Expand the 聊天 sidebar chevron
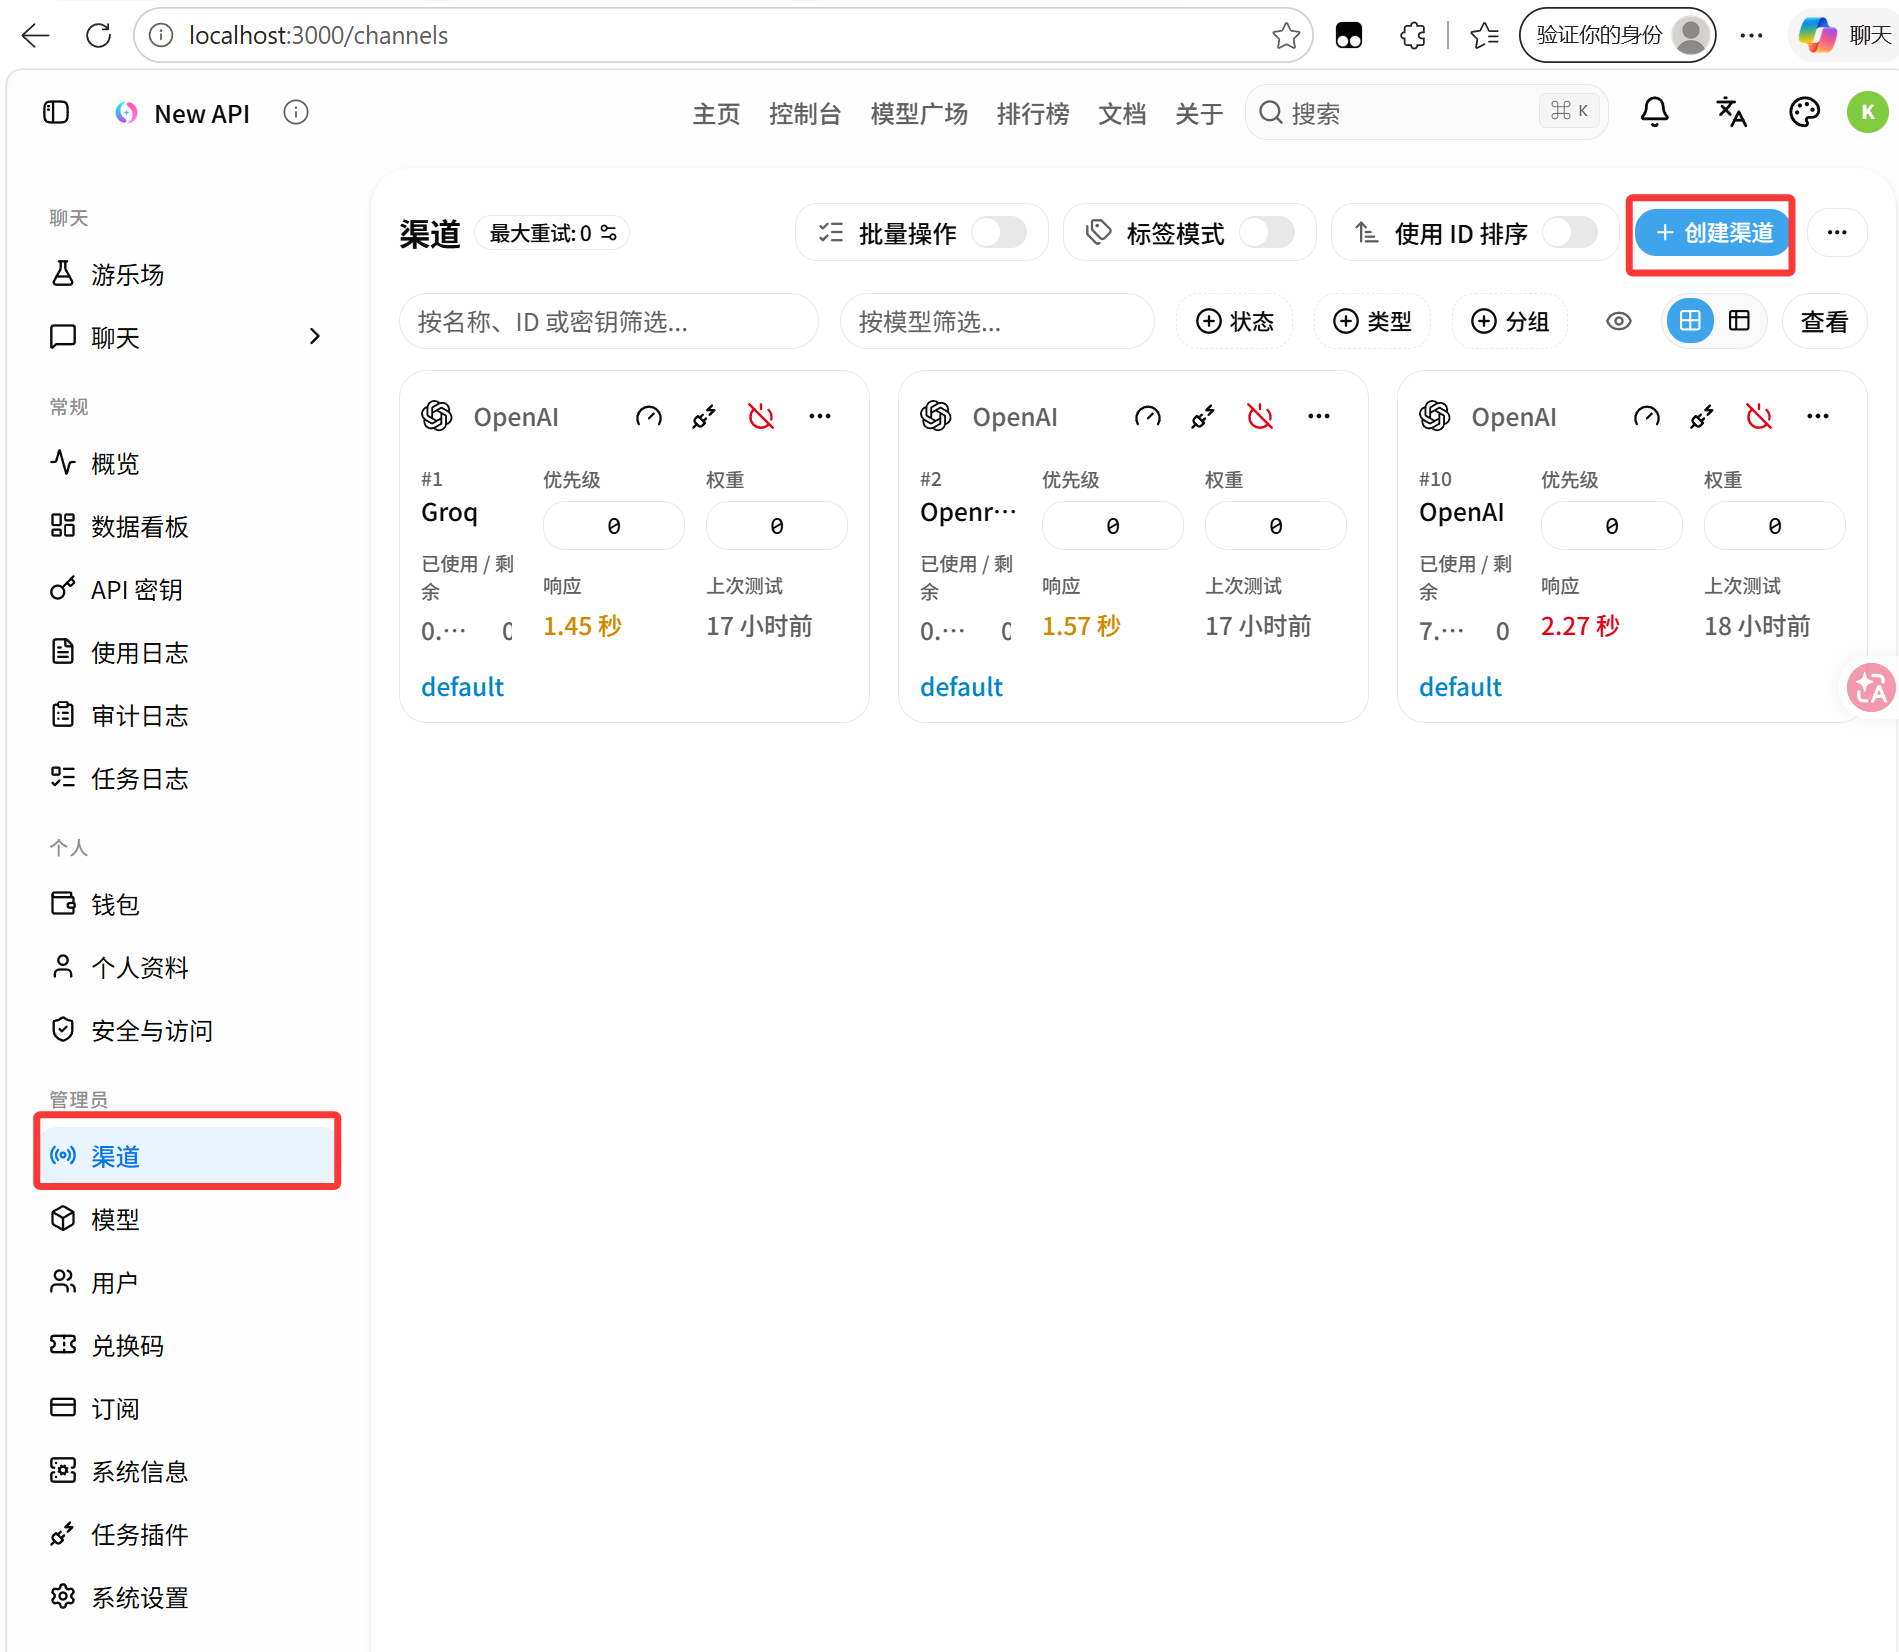Screen dimensions: 1899x1652 315,337
